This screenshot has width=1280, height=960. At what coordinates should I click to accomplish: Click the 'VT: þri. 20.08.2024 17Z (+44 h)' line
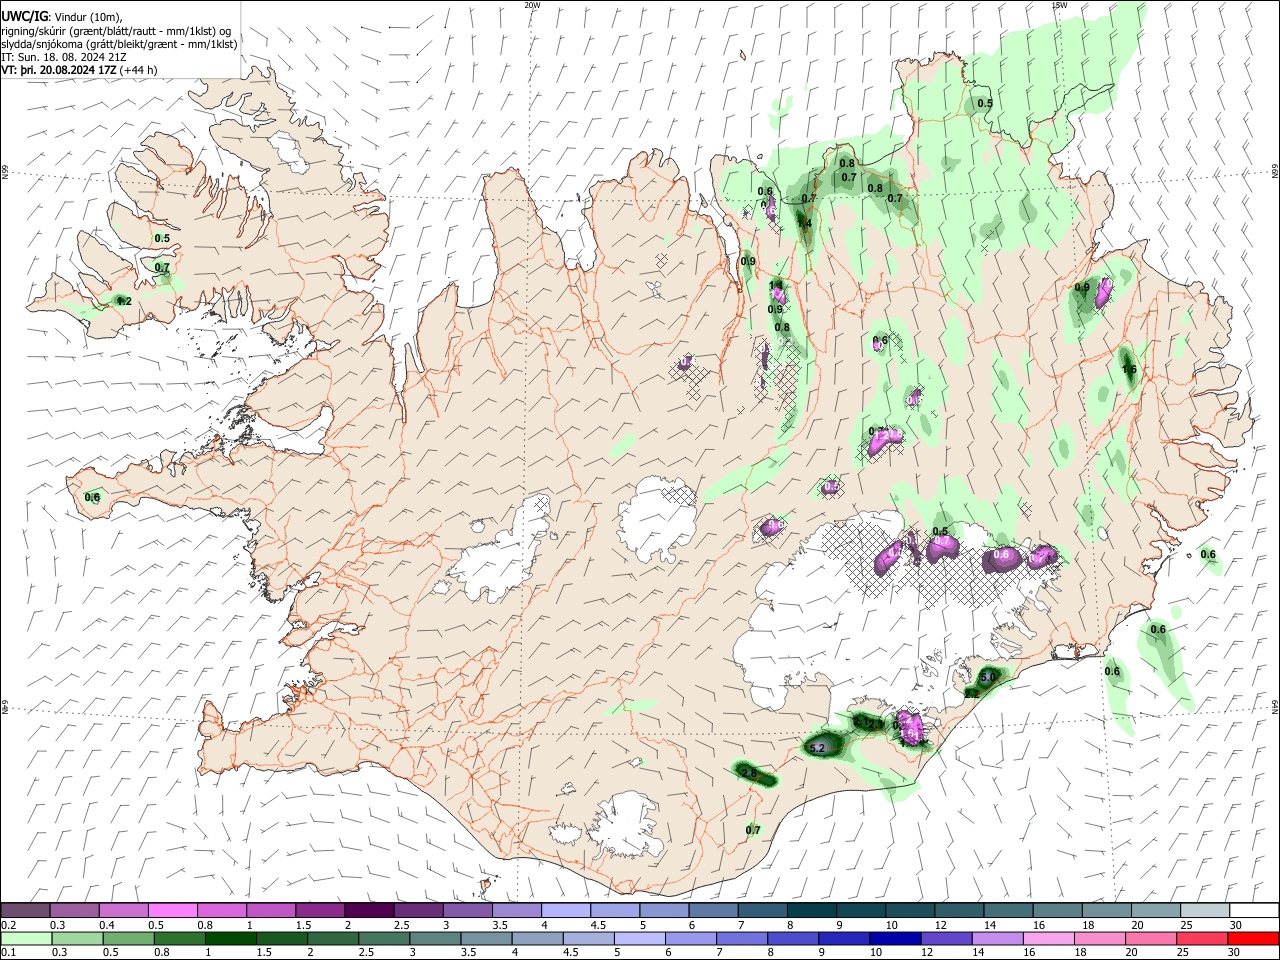pyautogui.click(x=79, y=70)
